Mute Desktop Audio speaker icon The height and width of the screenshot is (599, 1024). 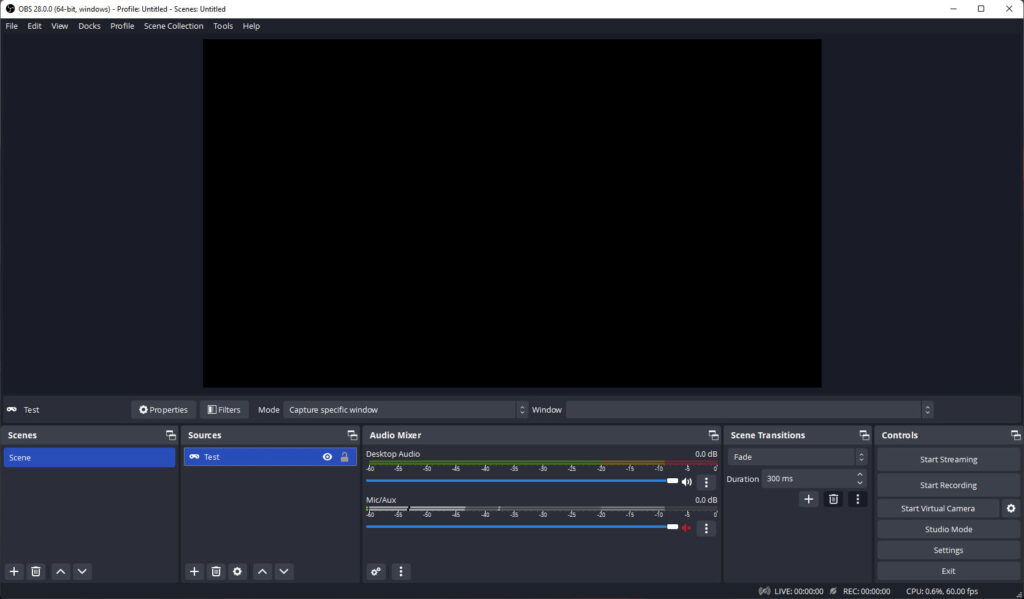686,482
